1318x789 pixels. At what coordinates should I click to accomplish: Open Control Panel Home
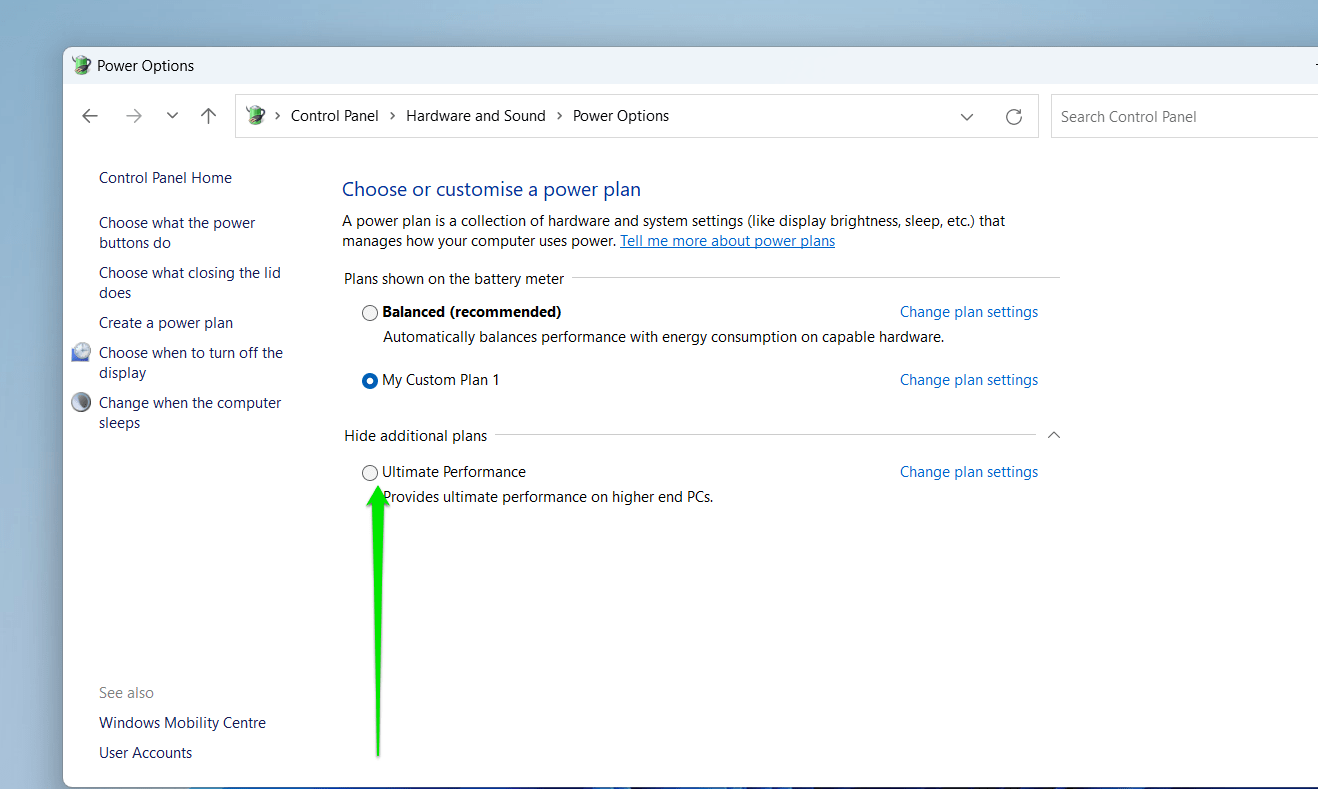(x=165, y=178)
